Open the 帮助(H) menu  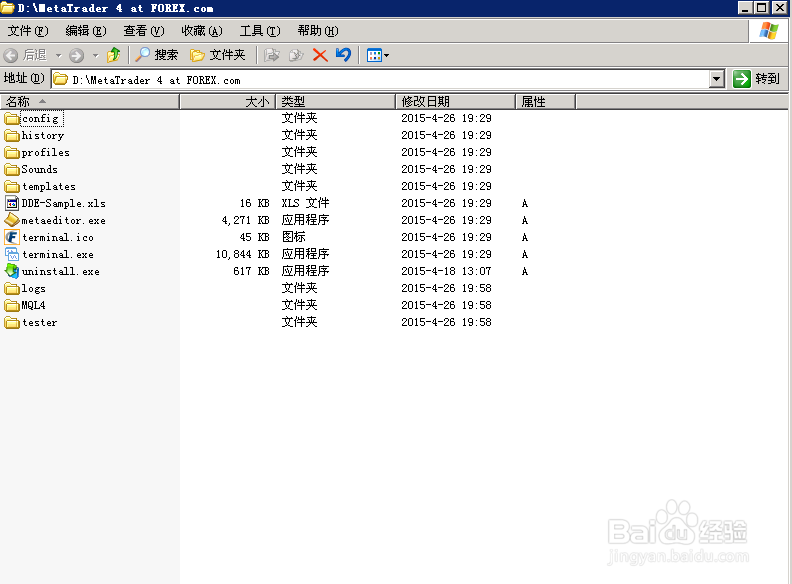pos(318,31)
